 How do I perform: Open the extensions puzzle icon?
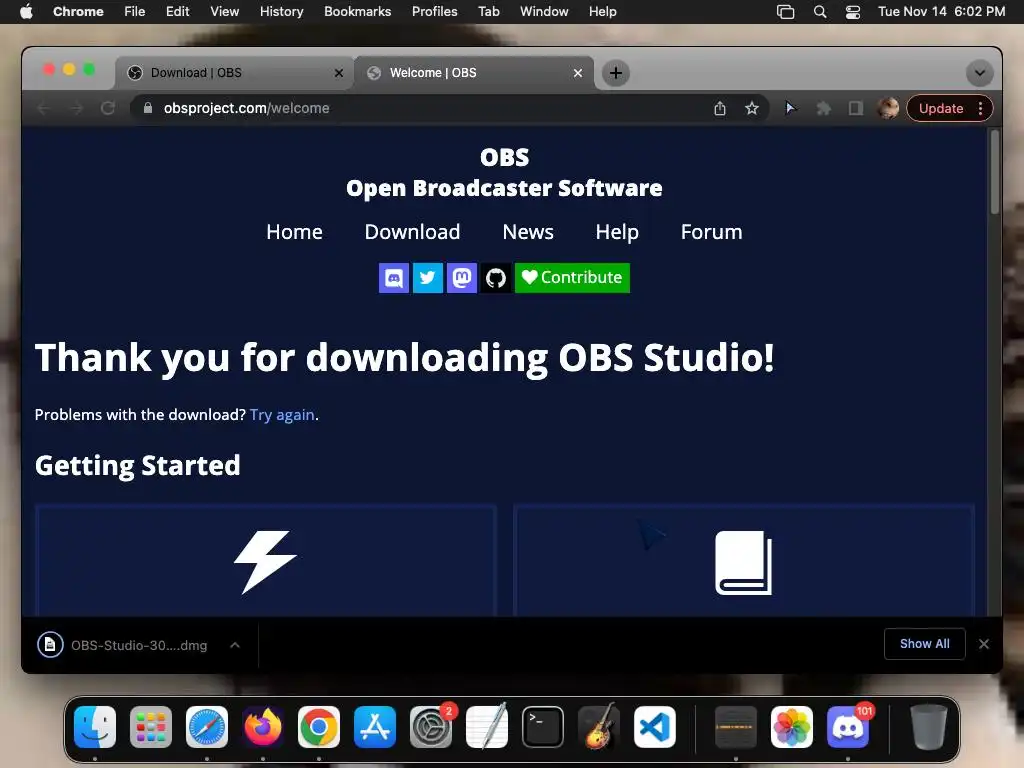[824, 108]
